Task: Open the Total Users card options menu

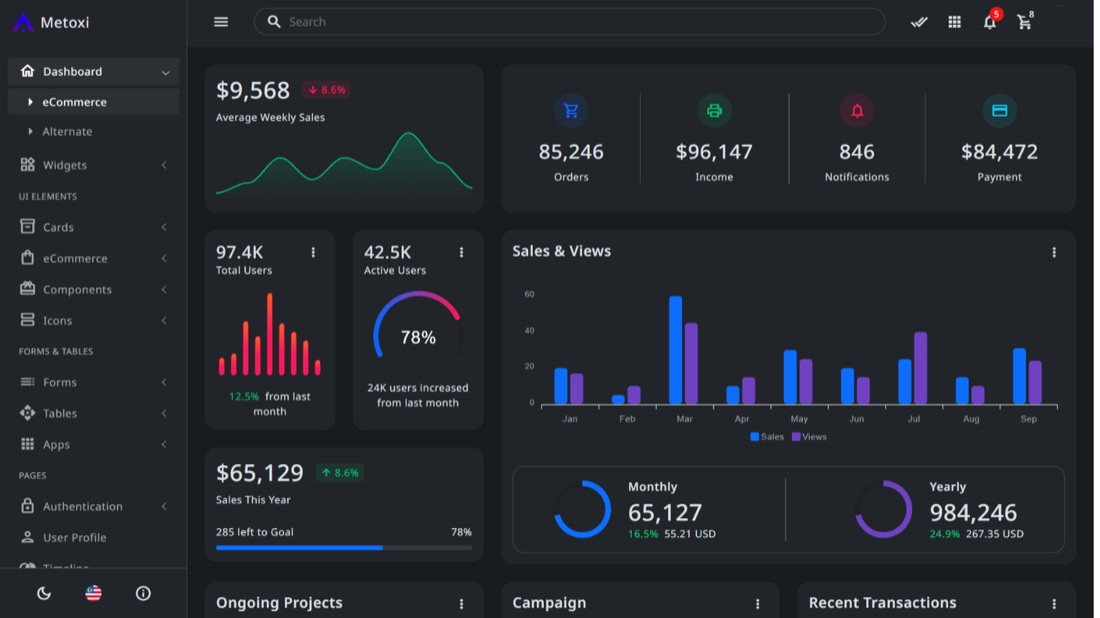Action: (x=313, y=252)
